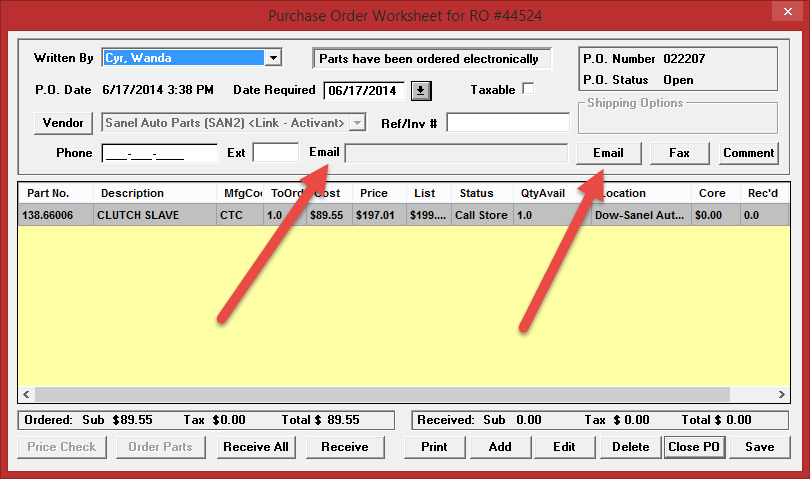Click 'Parts have been ordered electronically' notice
The image size is (810, 479).
pos(432,59)
